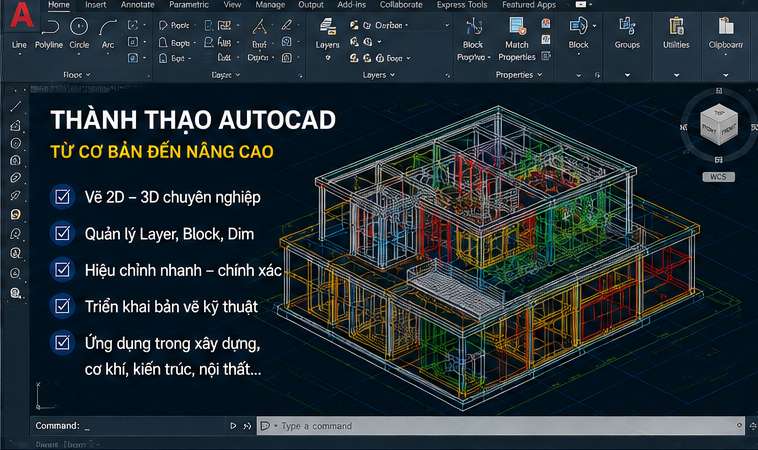Open the Clipboard panel icon
Viewport: 758px width, 450px height.
726,26
